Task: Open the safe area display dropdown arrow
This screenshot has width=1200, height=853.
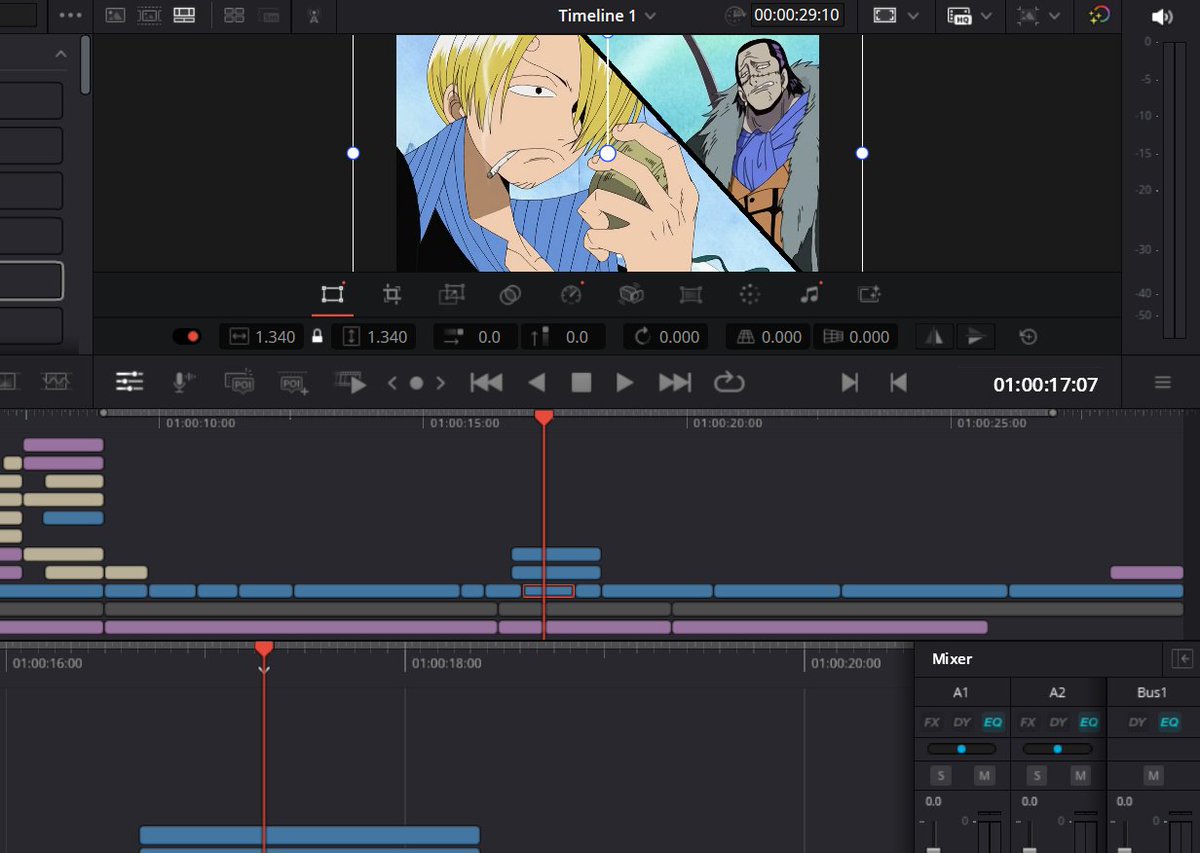Action: 912,16
